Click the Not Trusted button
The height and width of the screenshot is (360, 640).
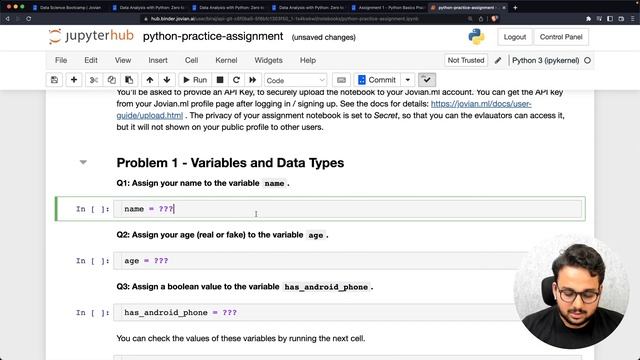point(466,60)
